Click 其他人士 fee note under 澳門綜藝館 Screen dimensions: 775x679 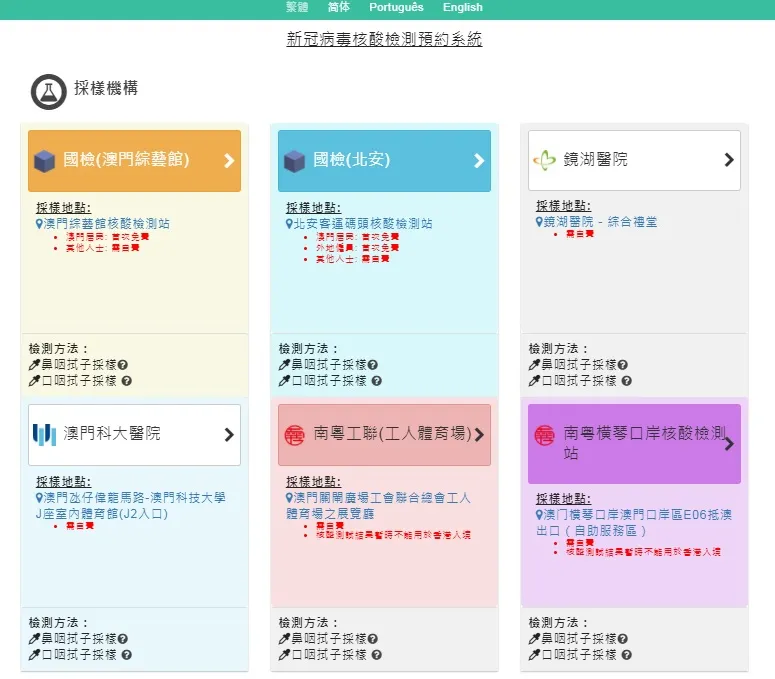click(103, 248)
